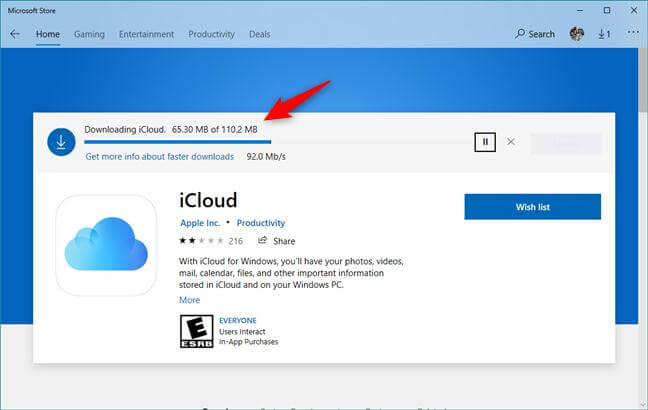Open the Deals tab
Screen dimensions: 648x410
click(x=260, y=34)
